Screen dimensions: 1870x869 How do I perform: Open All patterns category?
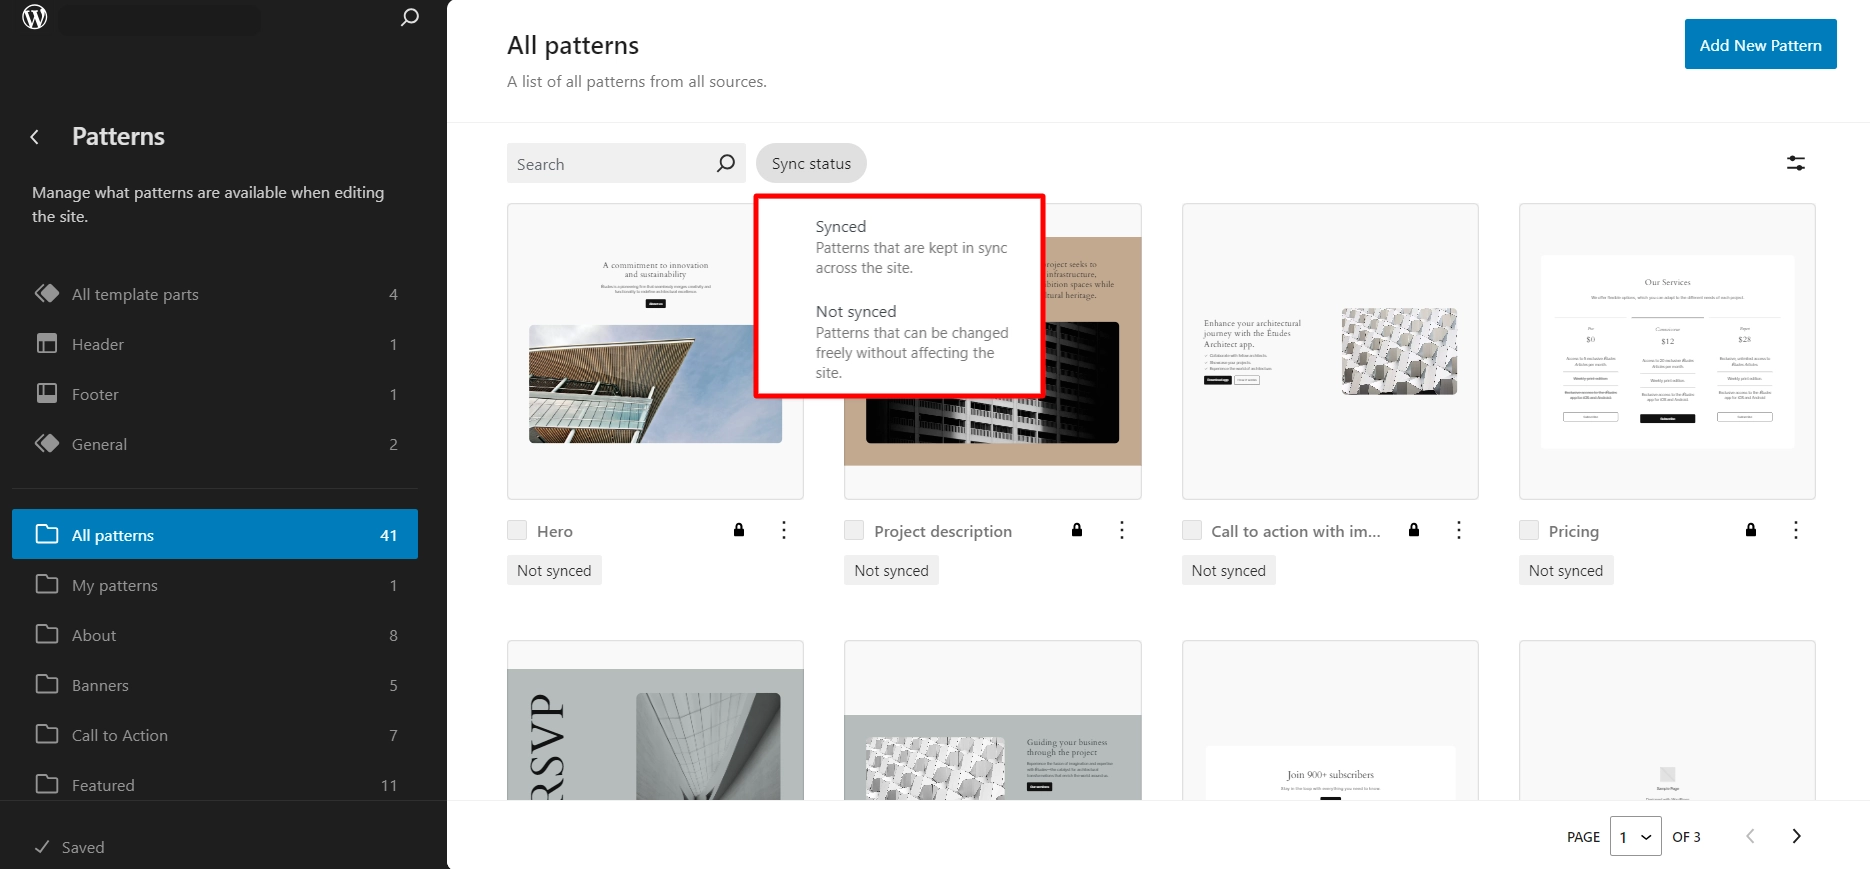coord(215,535)
